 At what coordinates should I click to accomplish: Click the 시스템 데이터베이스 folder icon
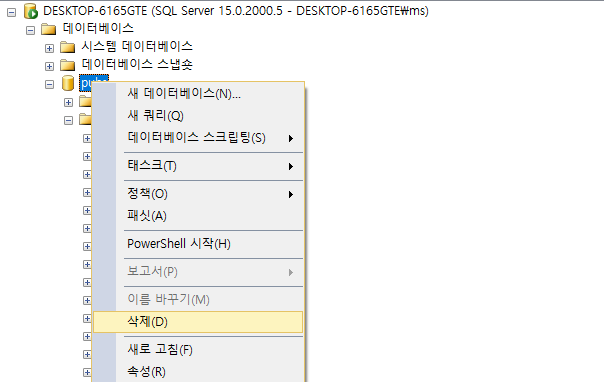[x=67, y=47]
